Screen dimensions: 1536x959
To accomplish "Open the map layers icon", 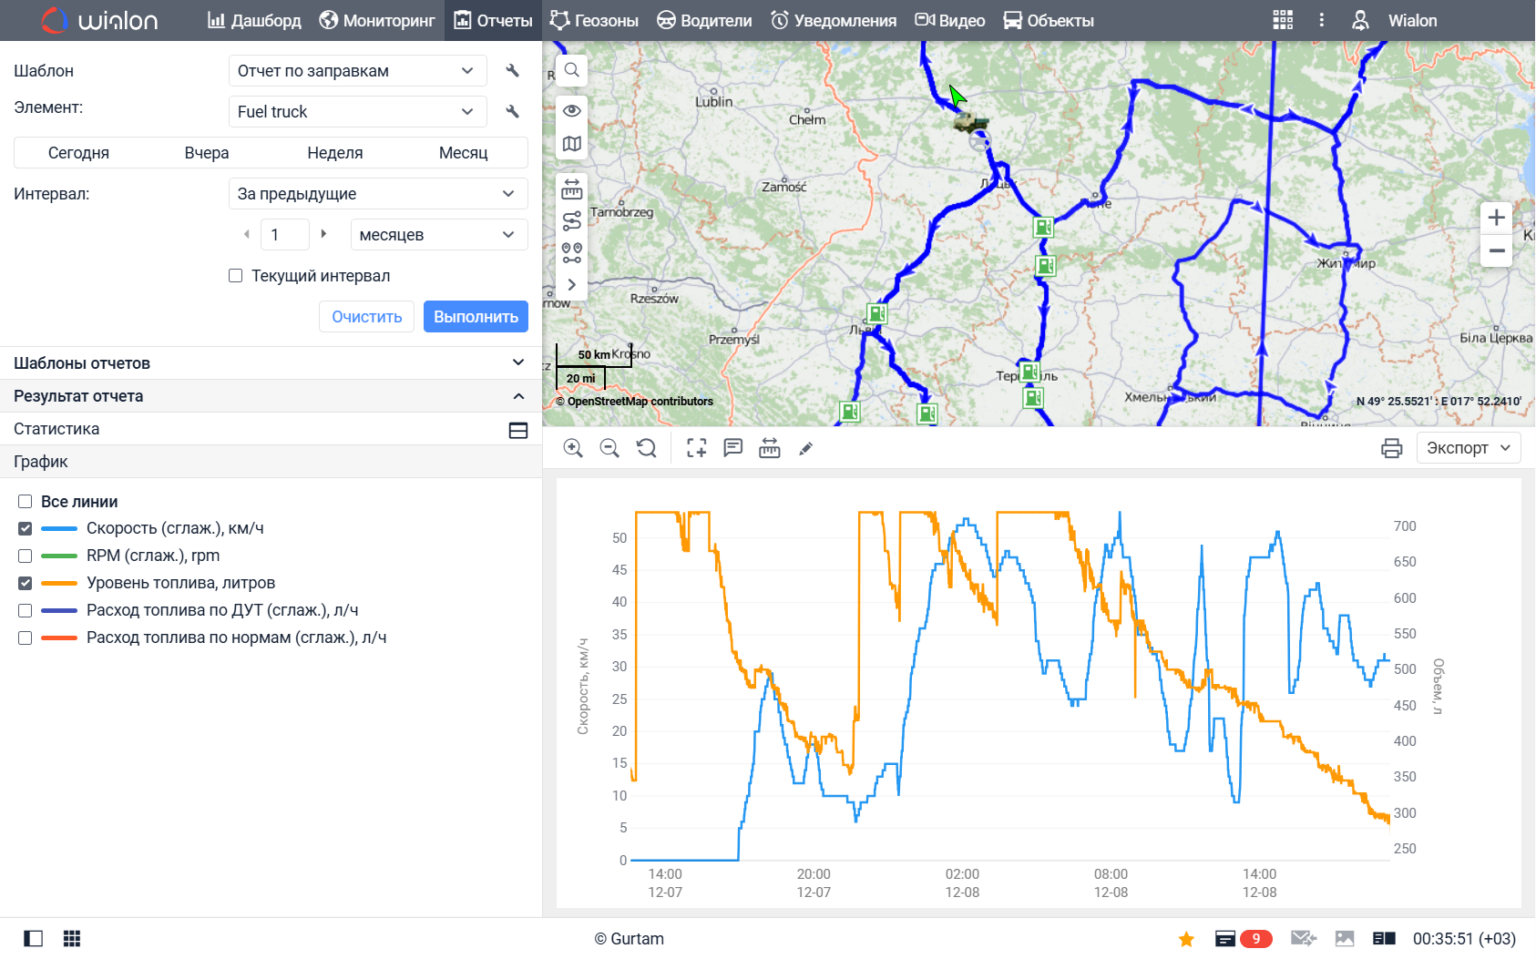I will click(x=571, y=144).
